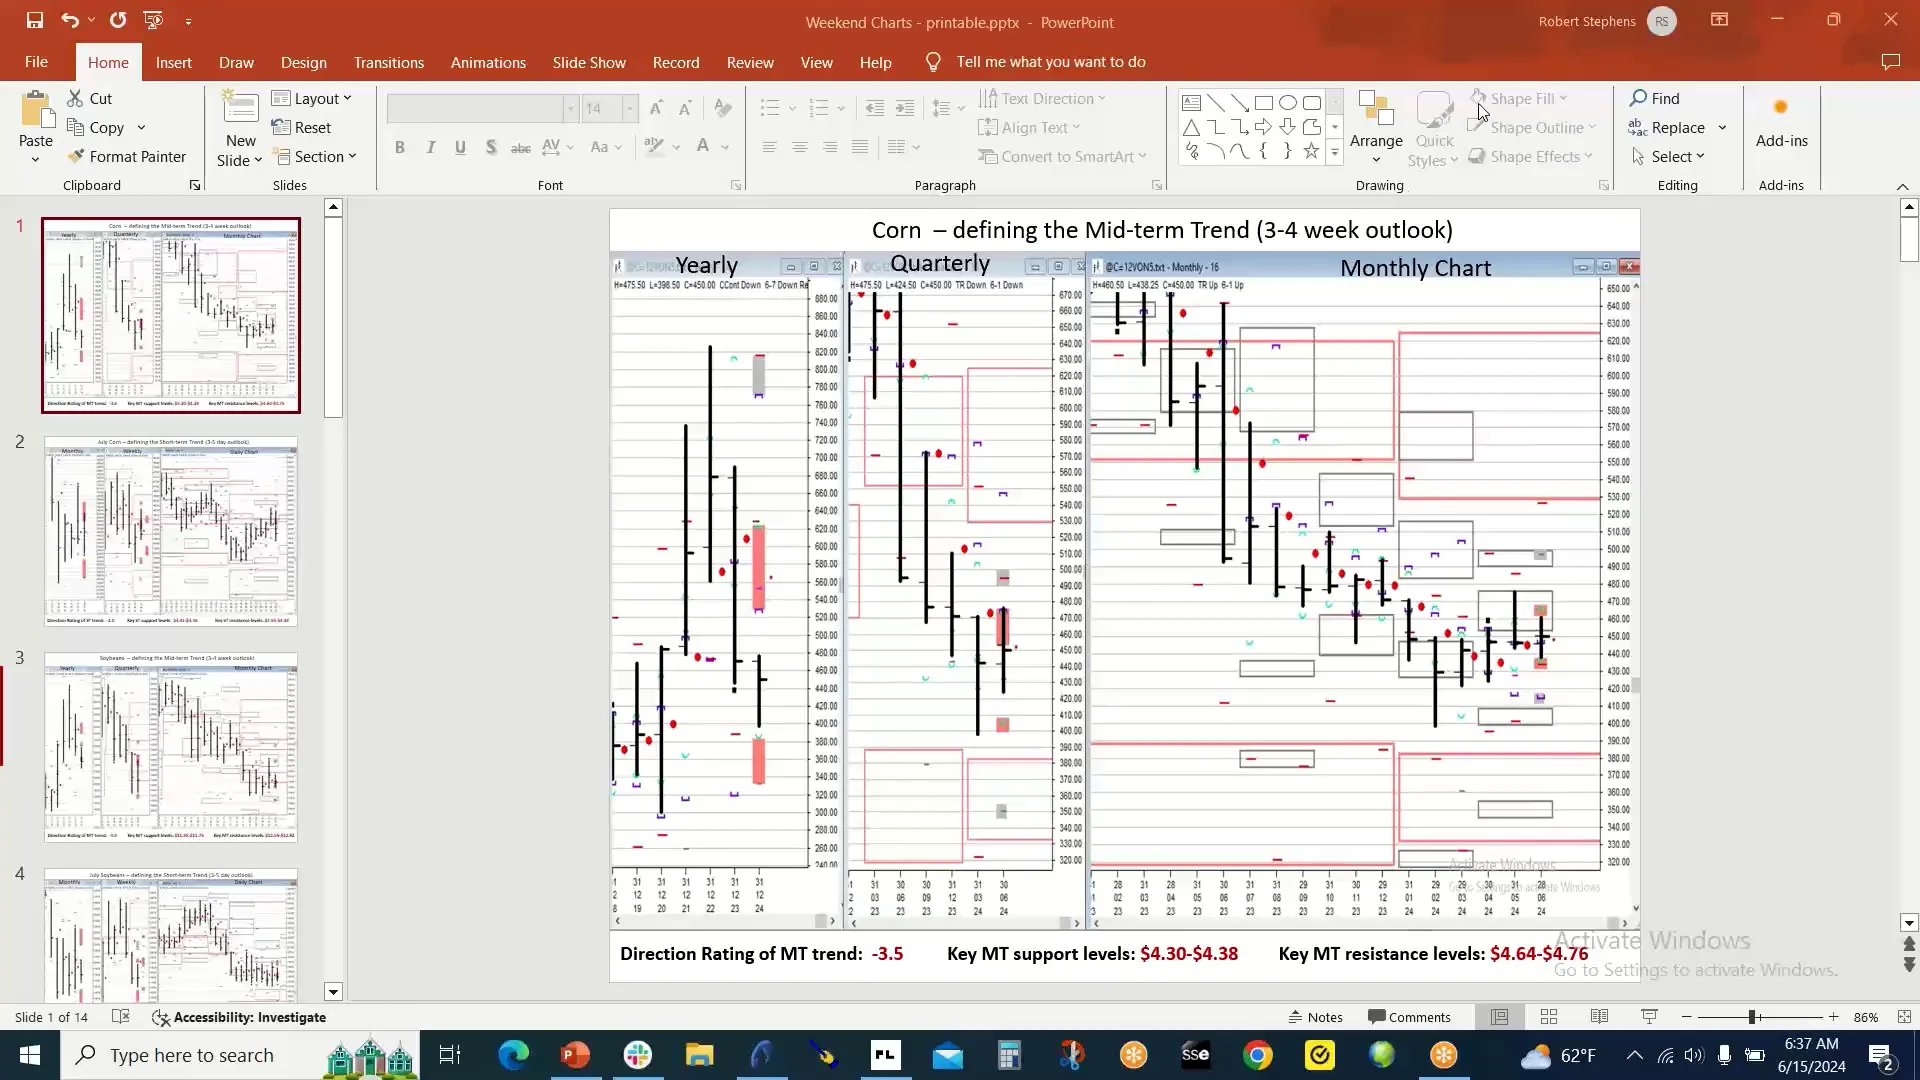
Task: Expand shapes gallery More arrow
Action: coord(1334,152)
